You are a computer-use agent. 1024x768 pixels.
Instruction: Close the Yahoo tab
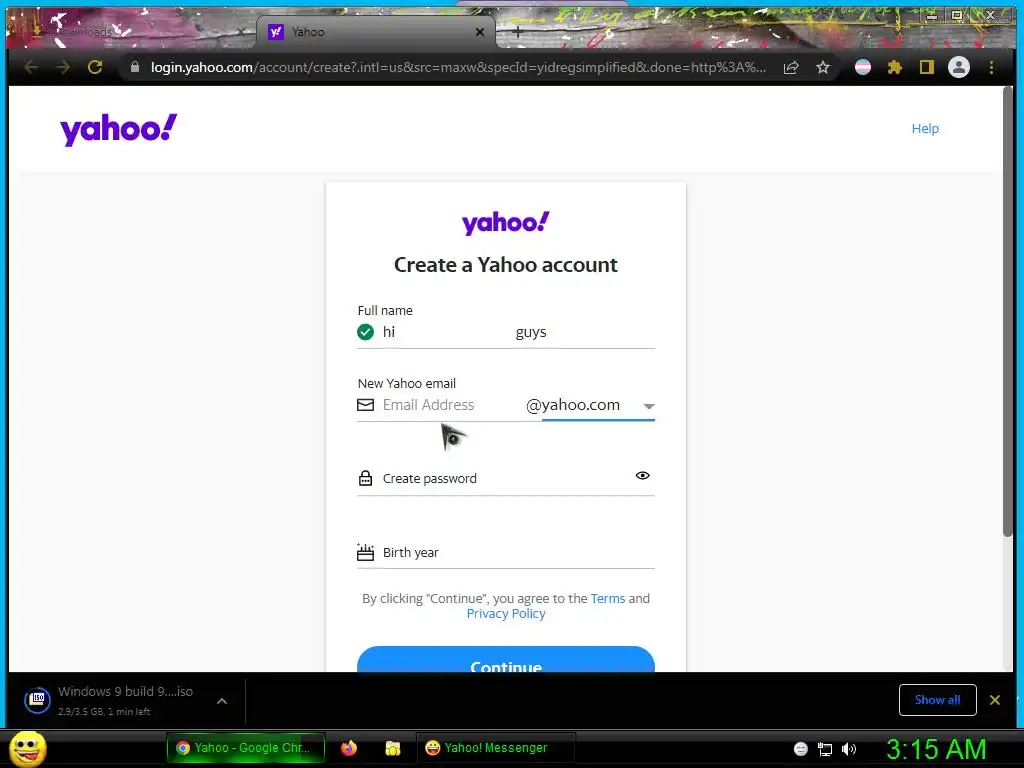pos(480,31)
